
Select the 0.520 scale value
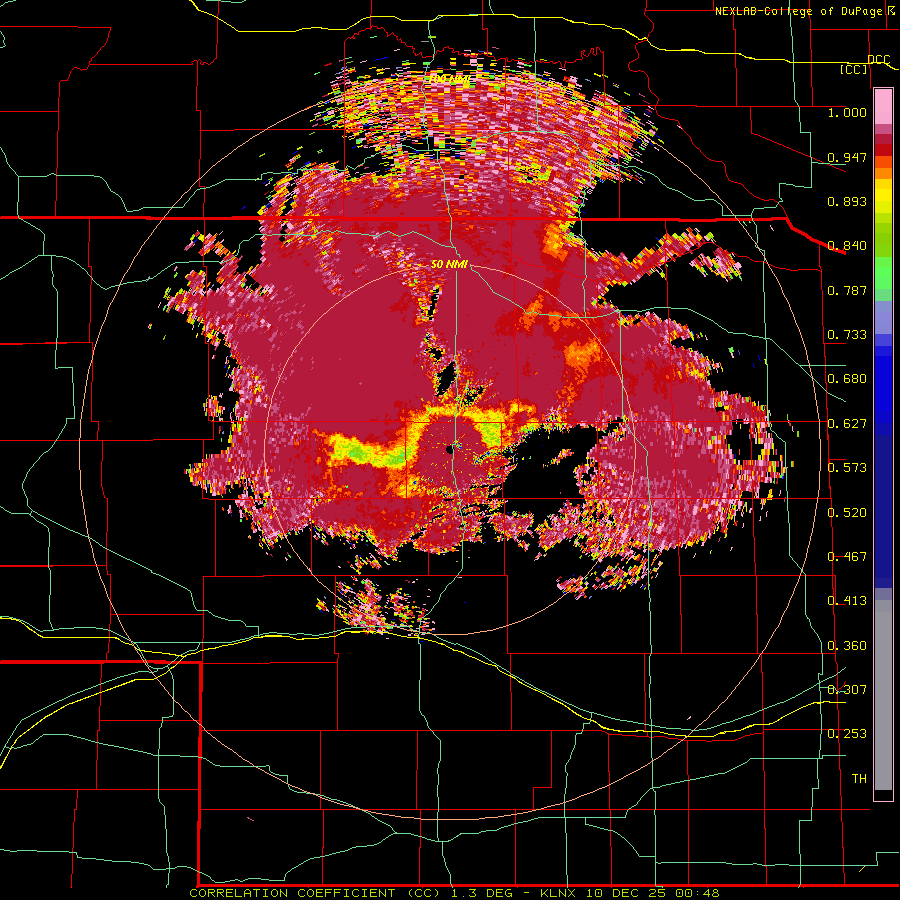847,513
